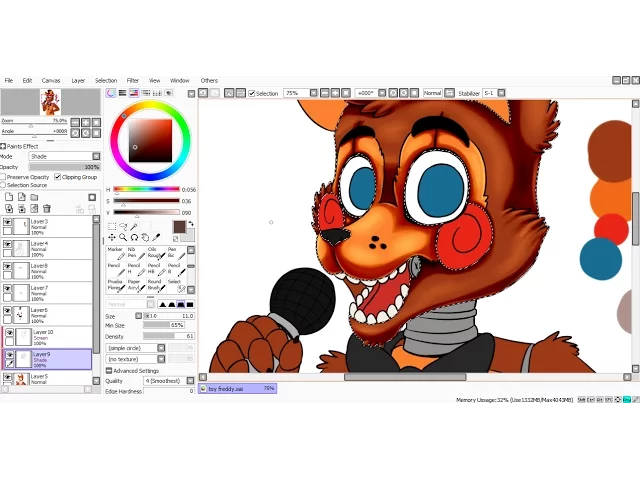The image size is (640, 480).
Task: Adjust the brush Min Size slider
Action: click(164, 325)
